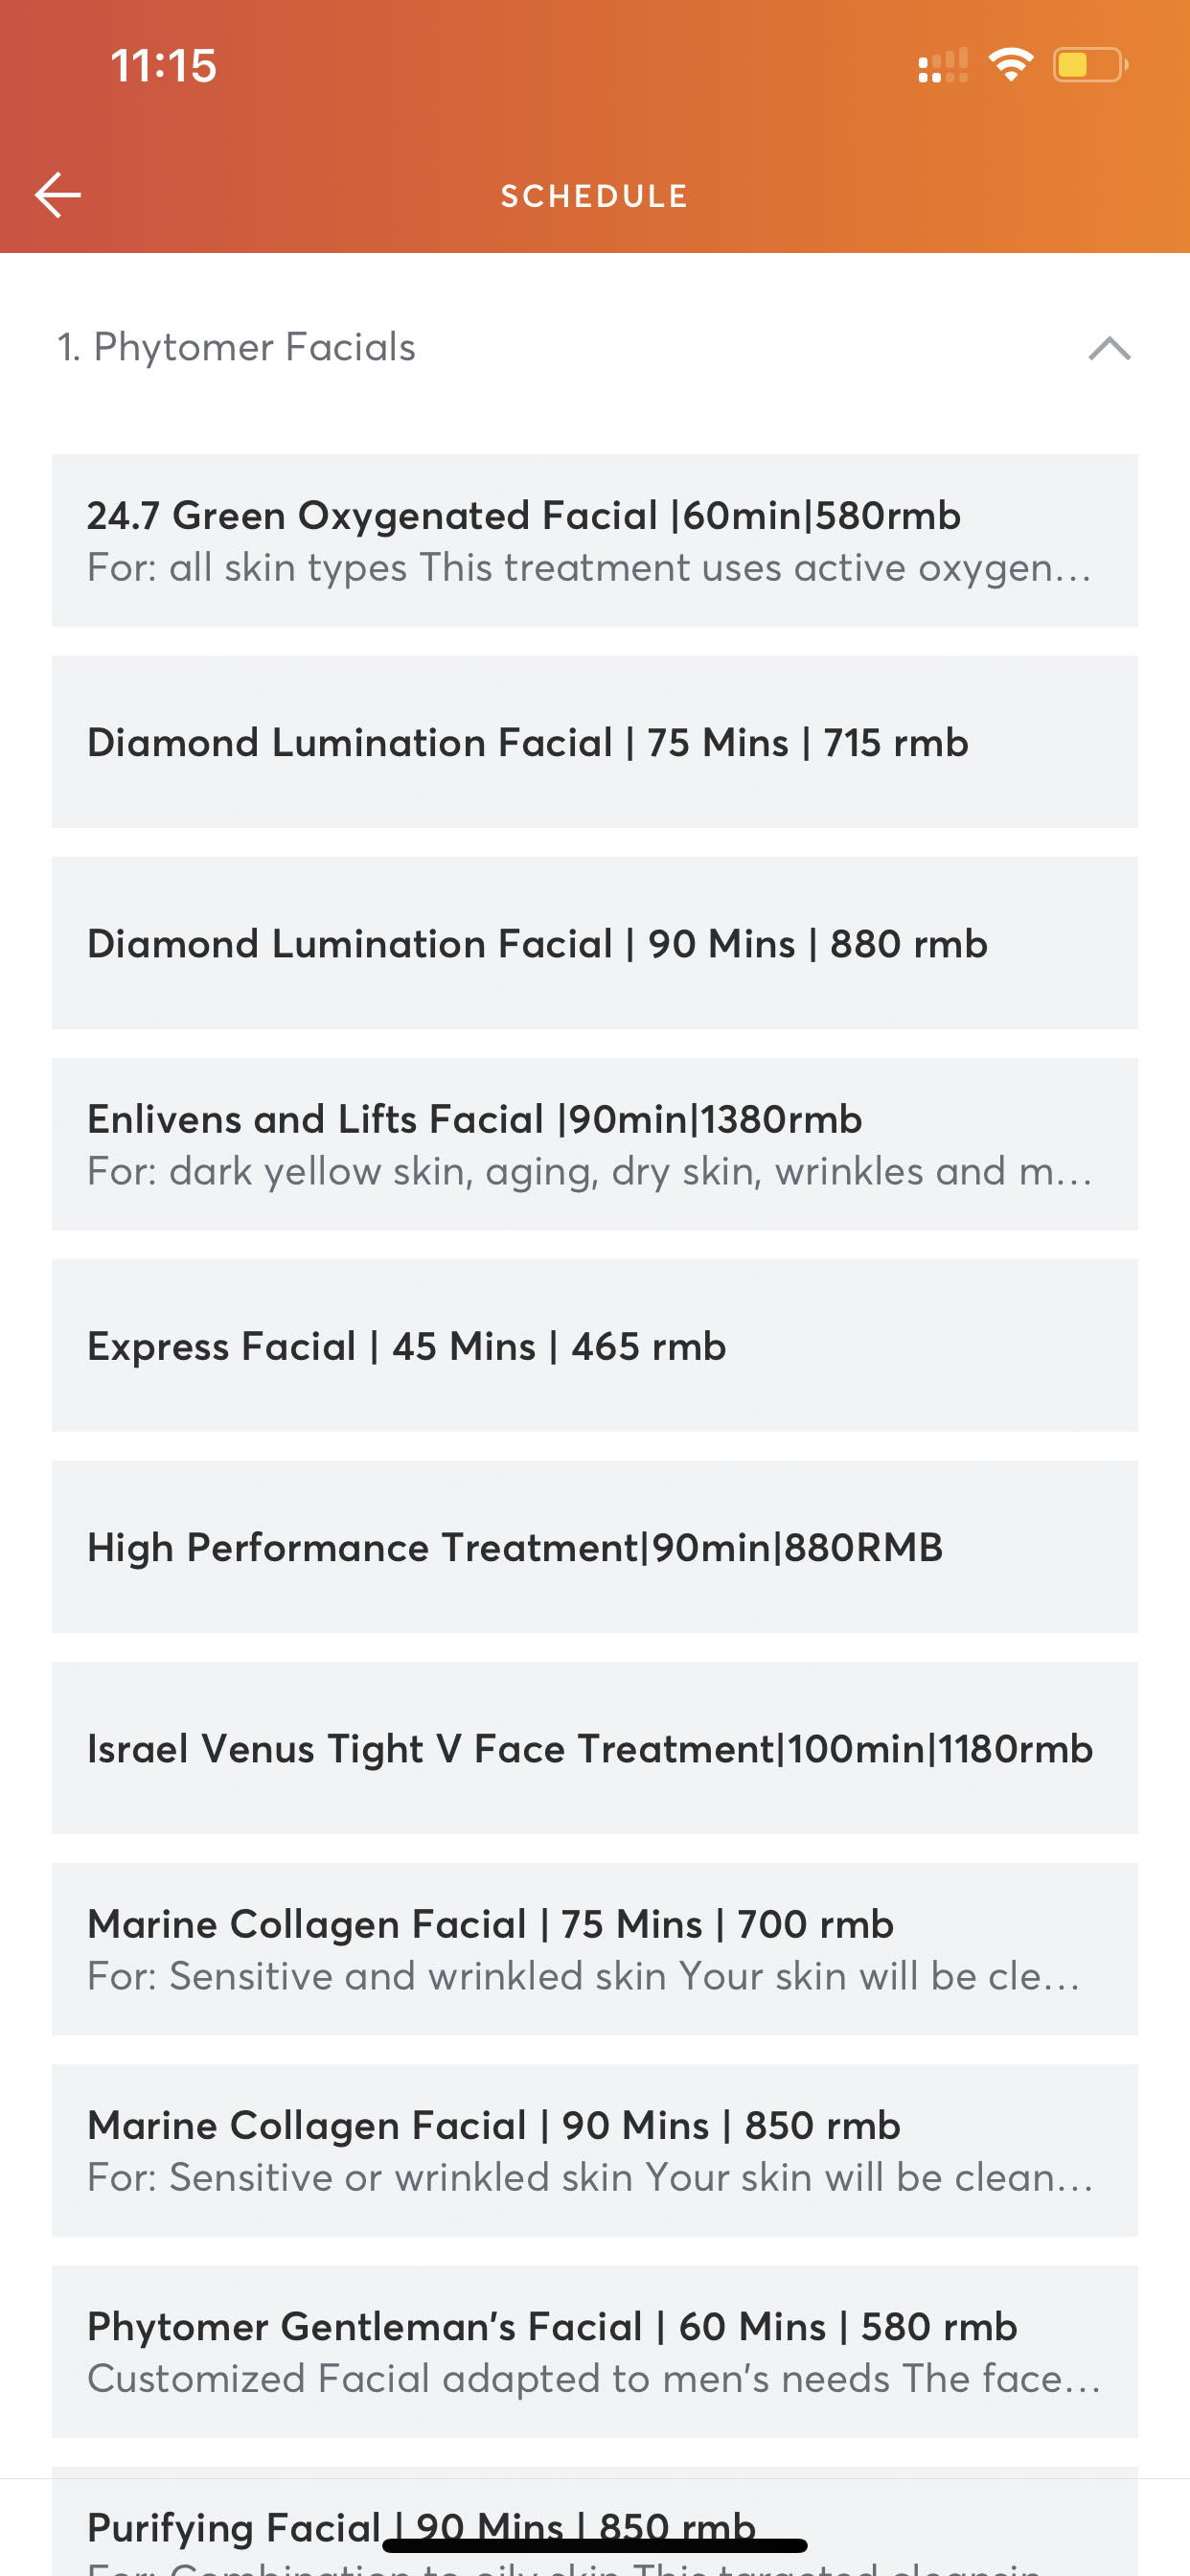The height and width of the screenshot is (2576, 1190).
Task: Tap the battery indicator icon
Action: 1089,65
